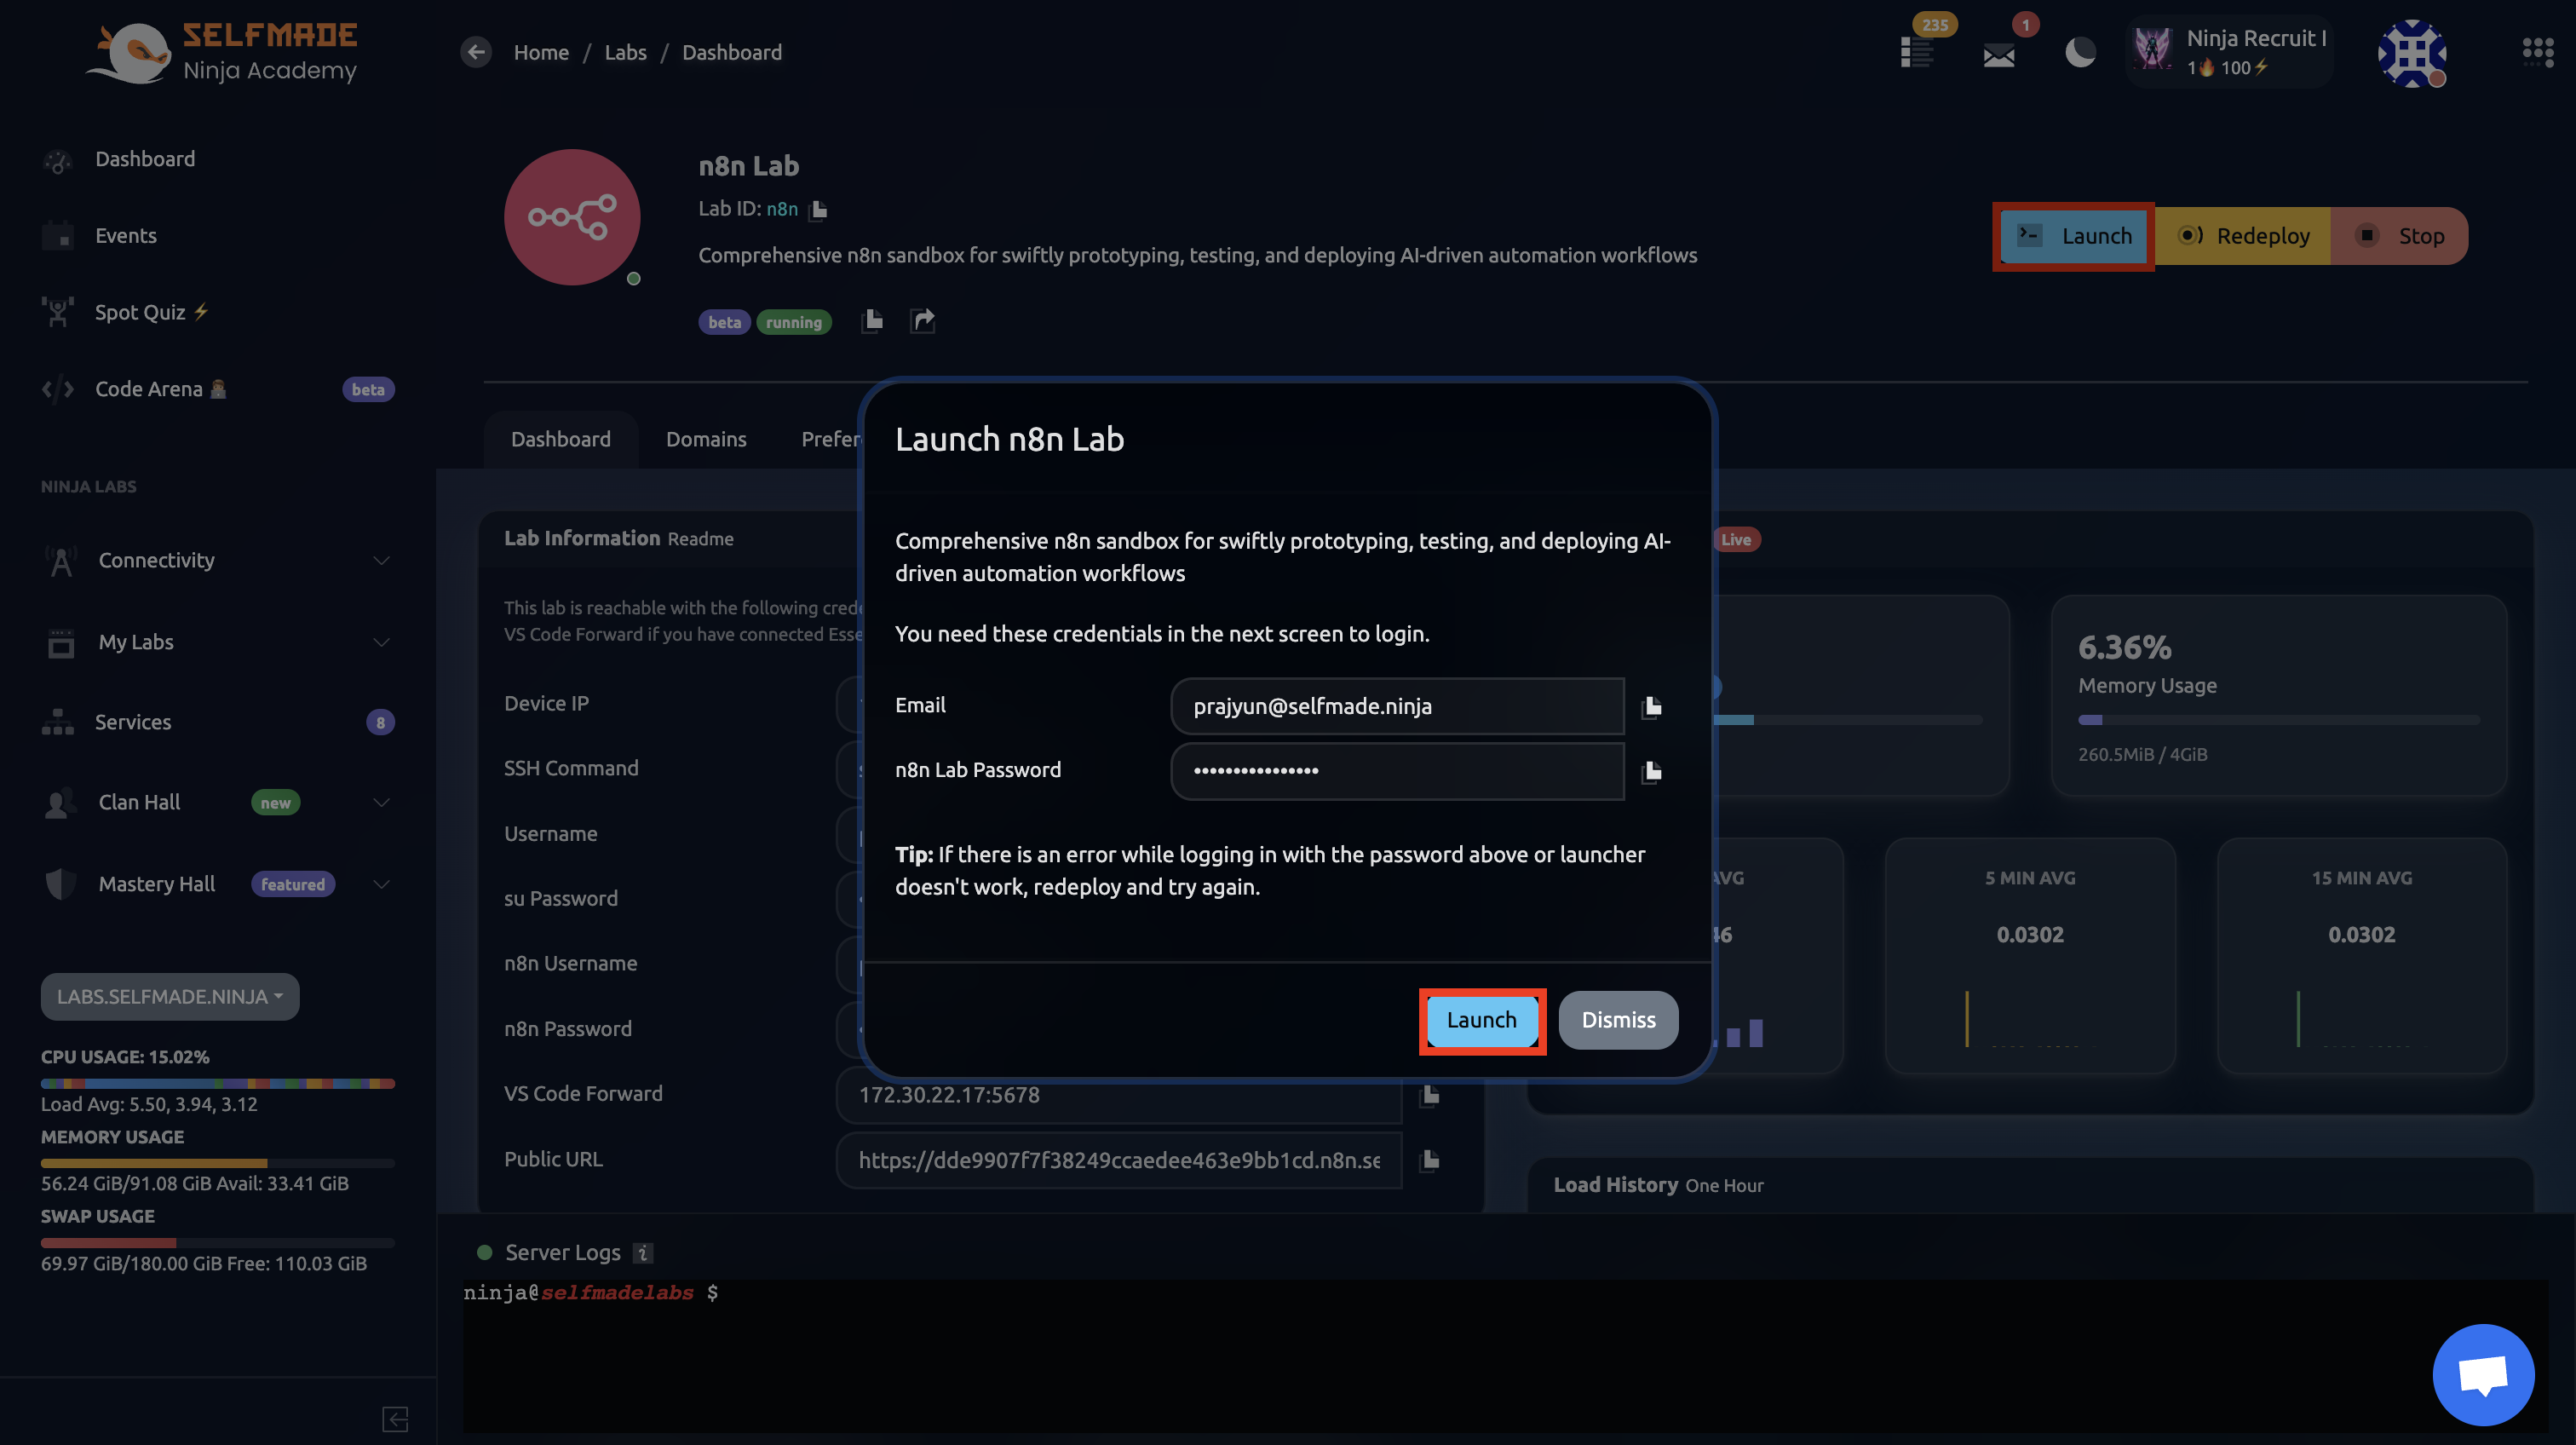Collapse the sidebar with the bottom arrow icon
The image size is (2576, 1445).
(395, 1419)
